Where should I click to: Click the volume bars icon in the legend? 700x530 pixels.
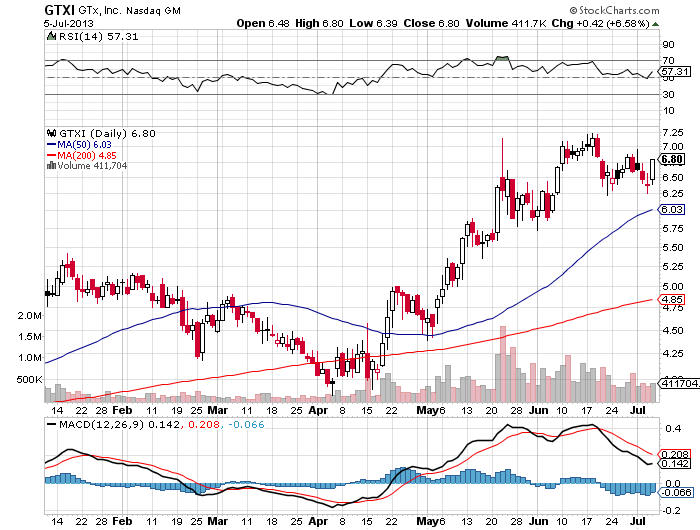click(52, 166)
